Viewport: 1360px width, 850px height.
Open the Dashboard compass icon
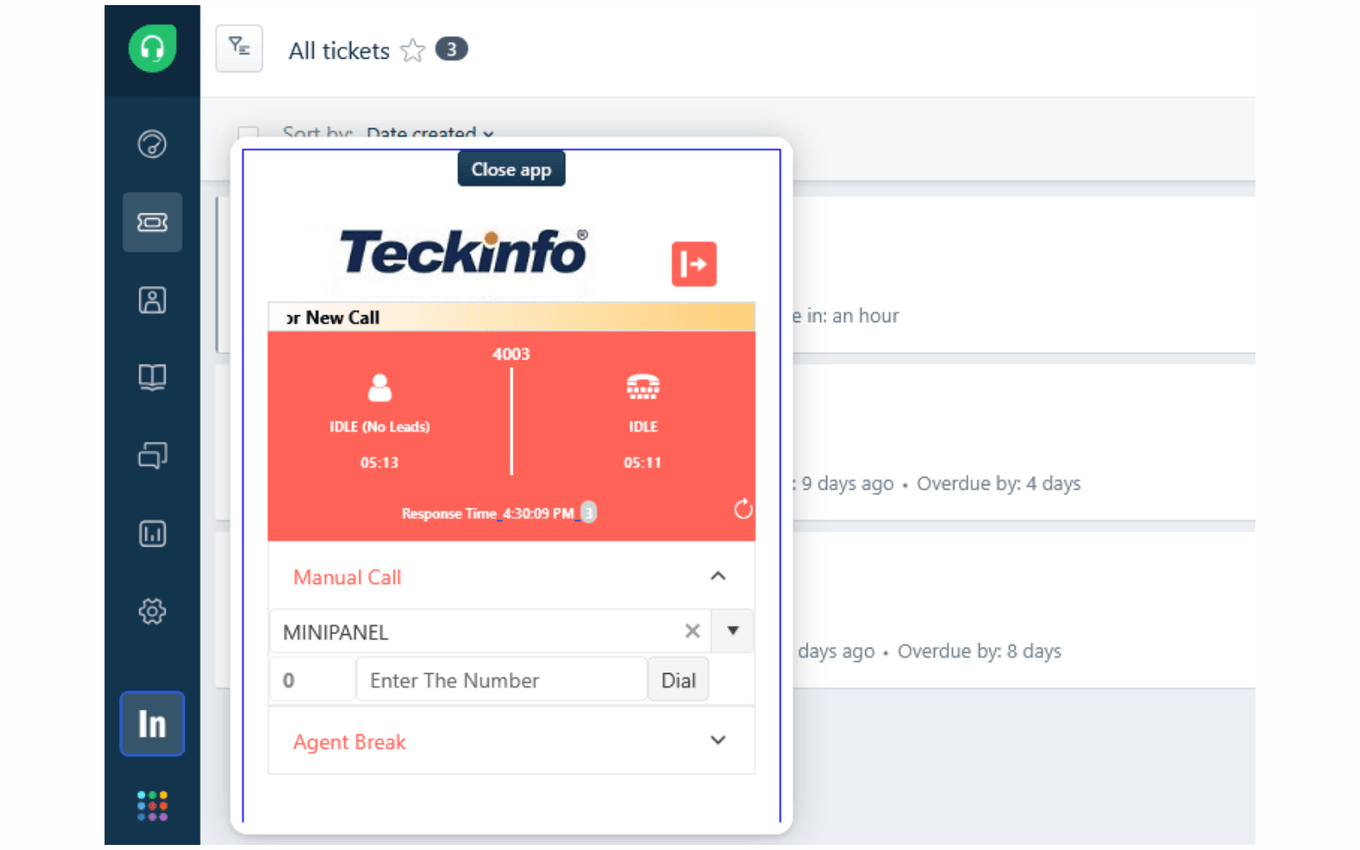(152, 144)
